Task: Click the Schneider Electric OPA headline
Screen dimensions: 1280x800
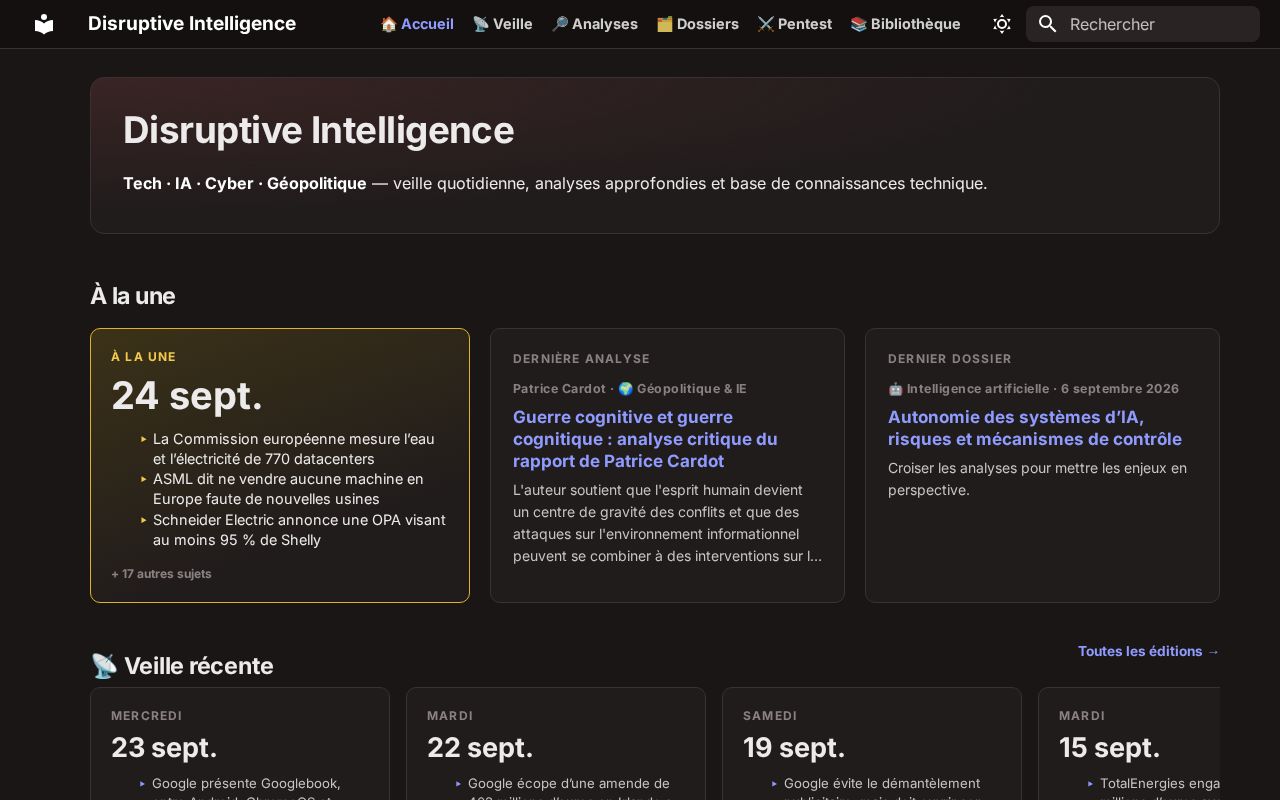Action: [299, 530]
